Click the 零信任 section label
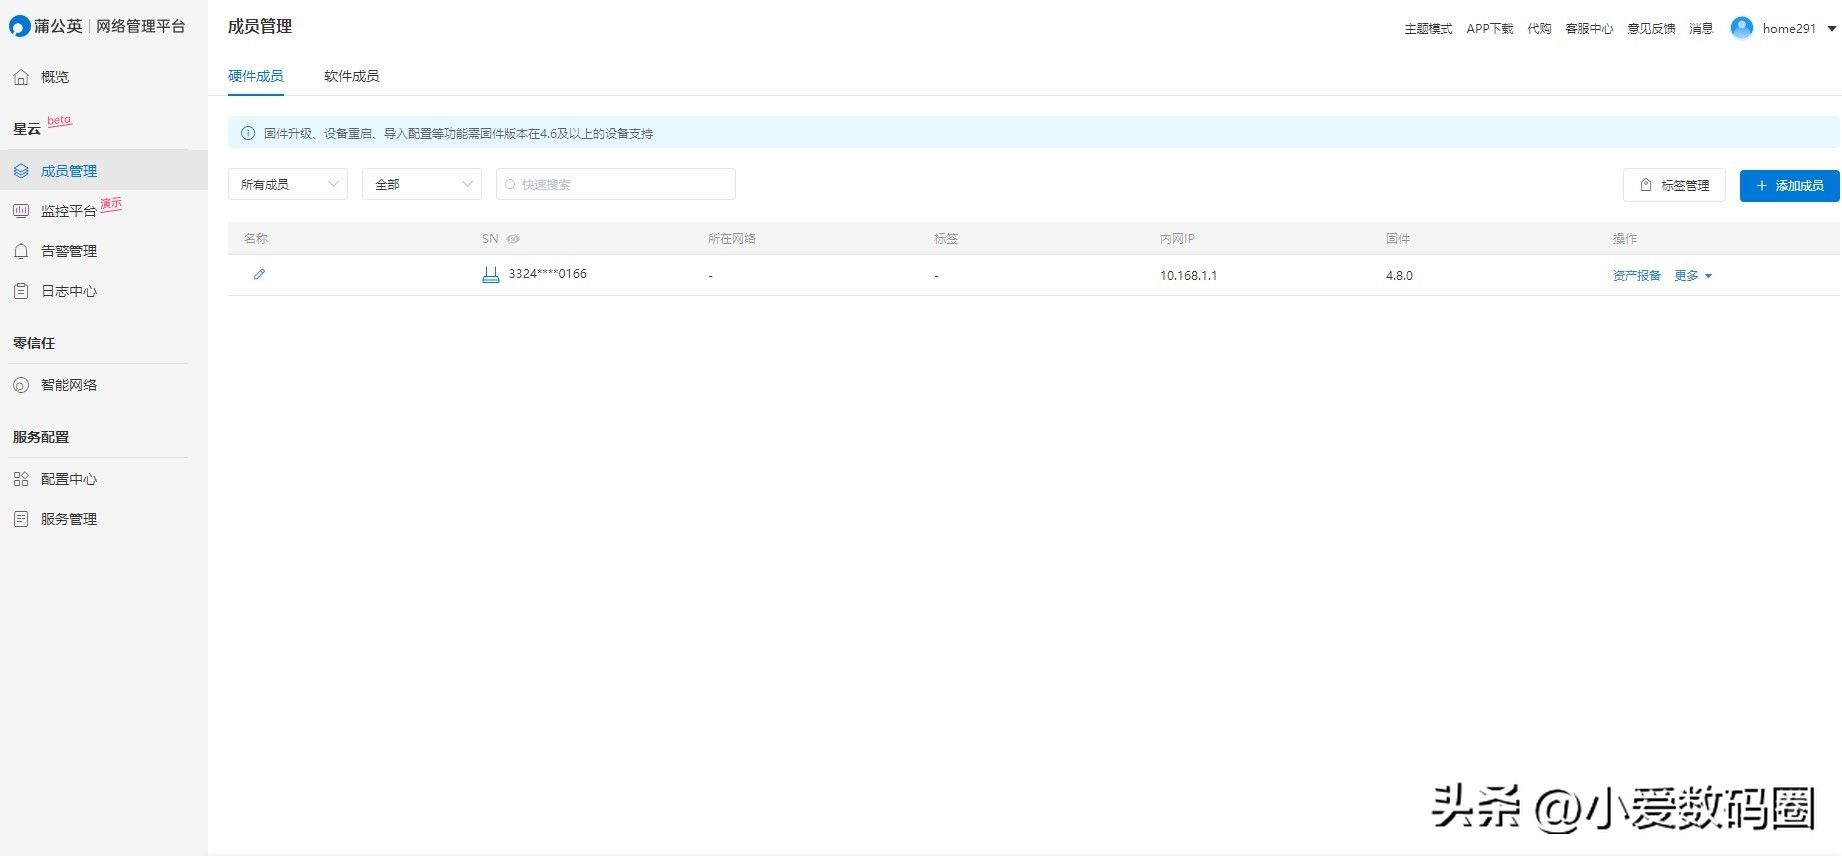The height and width of the screenshot is (856, 1842). 34,343
